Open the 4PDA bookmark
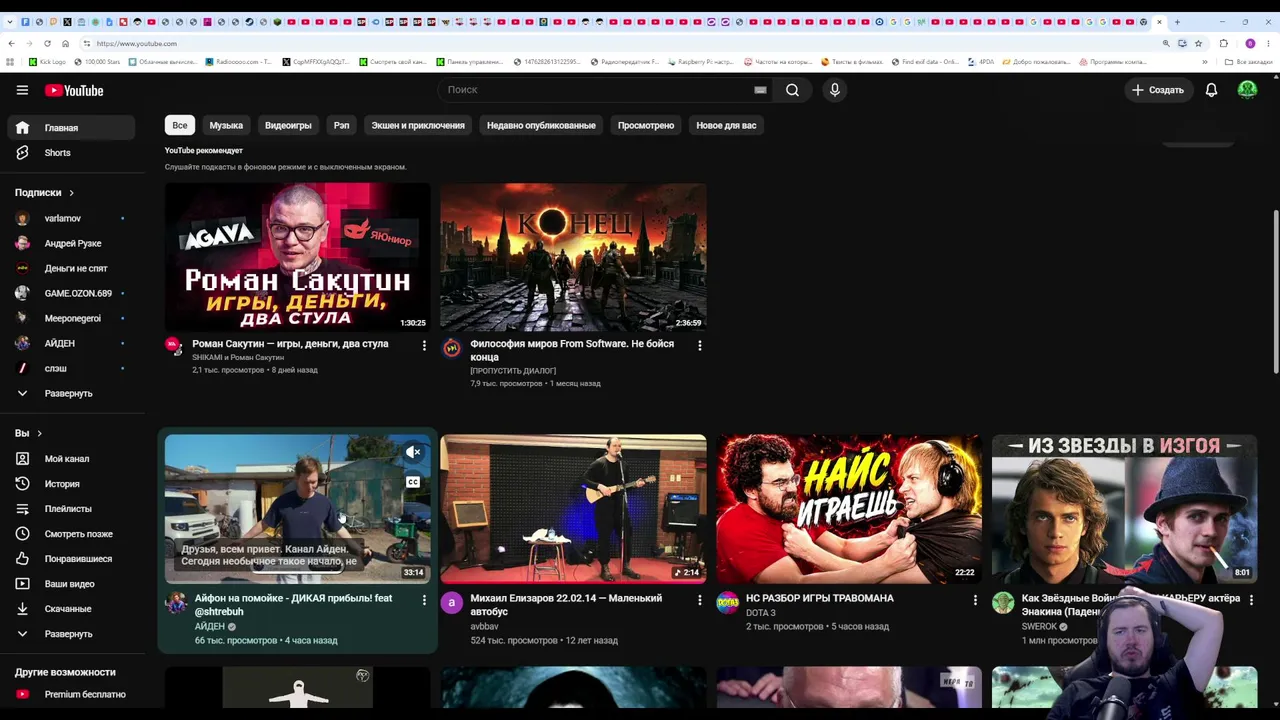 (981, 62)
